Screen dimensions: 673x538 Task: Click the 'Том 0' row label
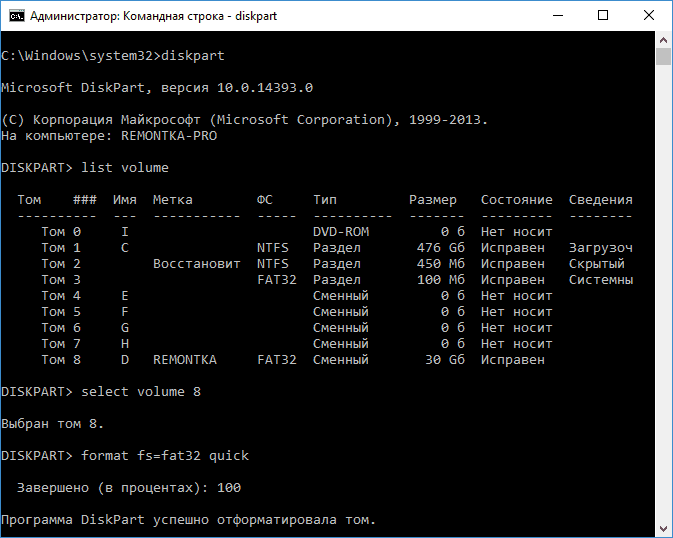coord(61,232)
